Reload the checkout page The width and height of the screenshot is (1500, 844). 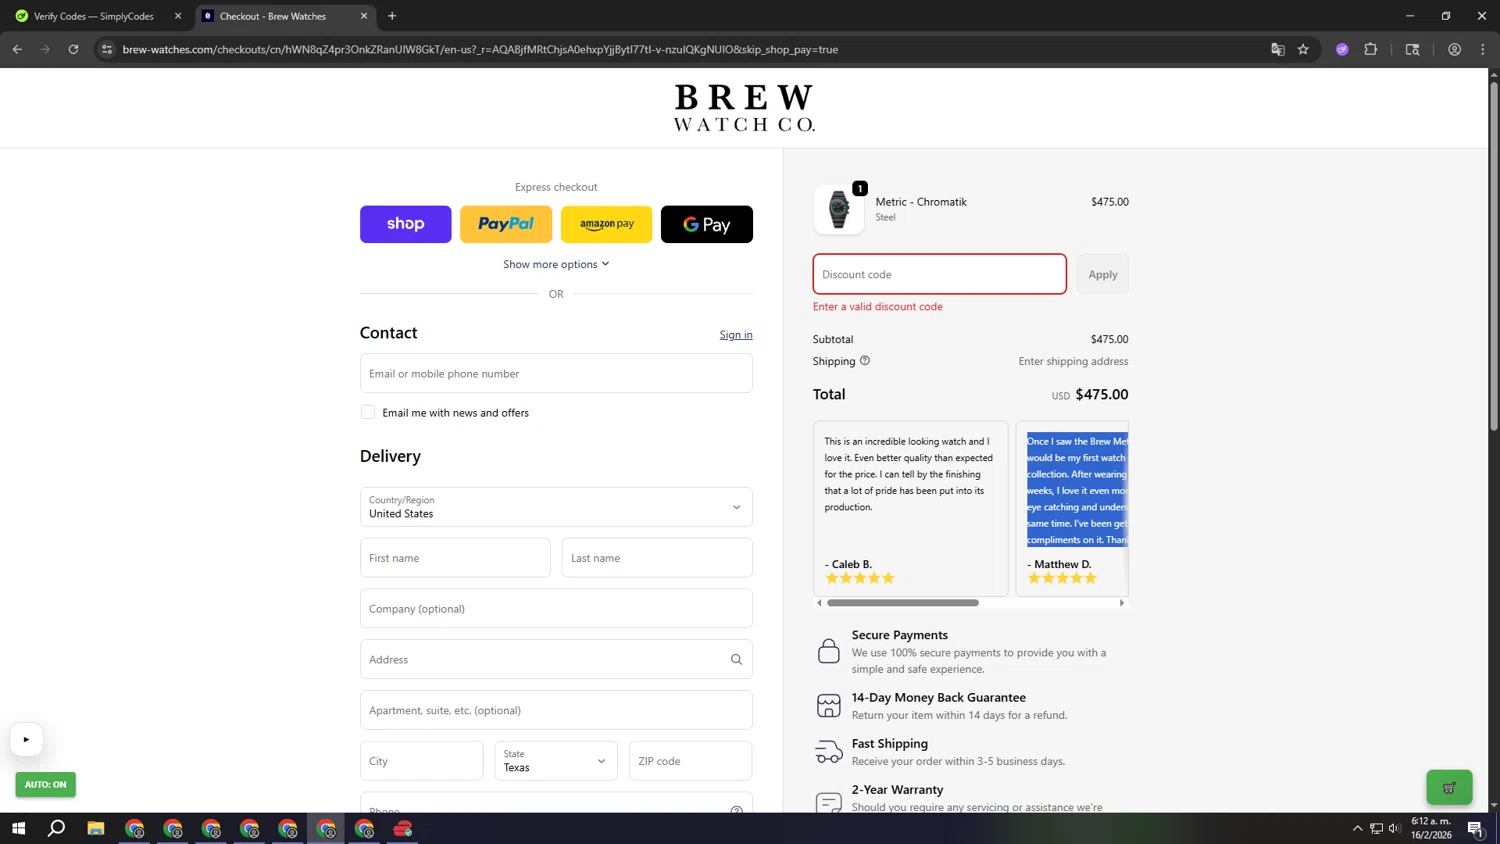[x=73, y=49]
